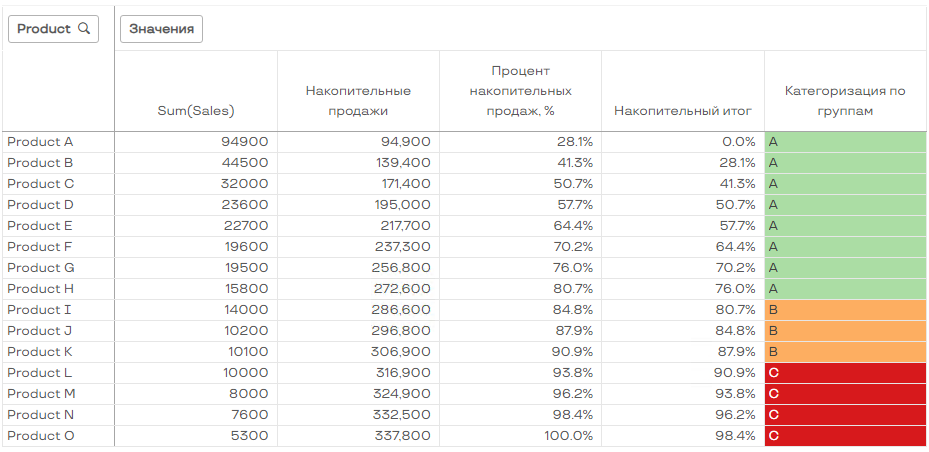The height and width of the screenshot is (452, 929).
Task: Click the Накопительный итог column header
Action: coord(682,110)
